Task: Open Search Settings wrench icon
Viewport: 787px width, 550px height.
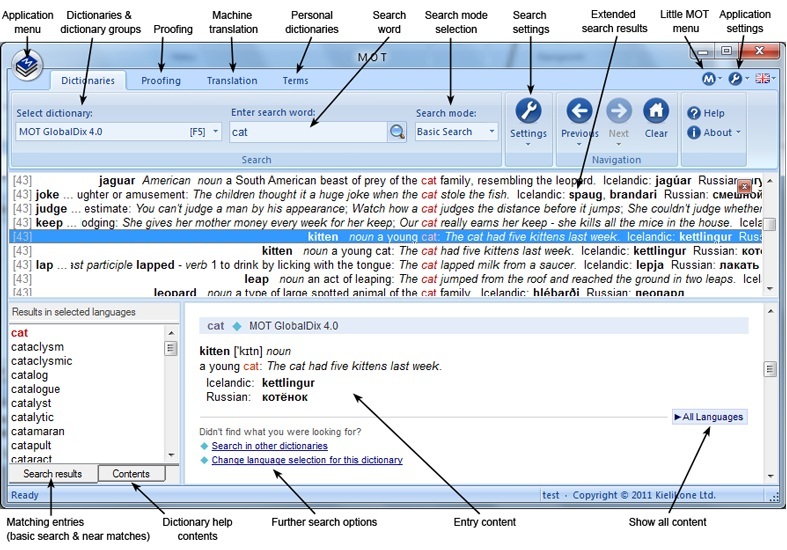Action: point(528,111)
